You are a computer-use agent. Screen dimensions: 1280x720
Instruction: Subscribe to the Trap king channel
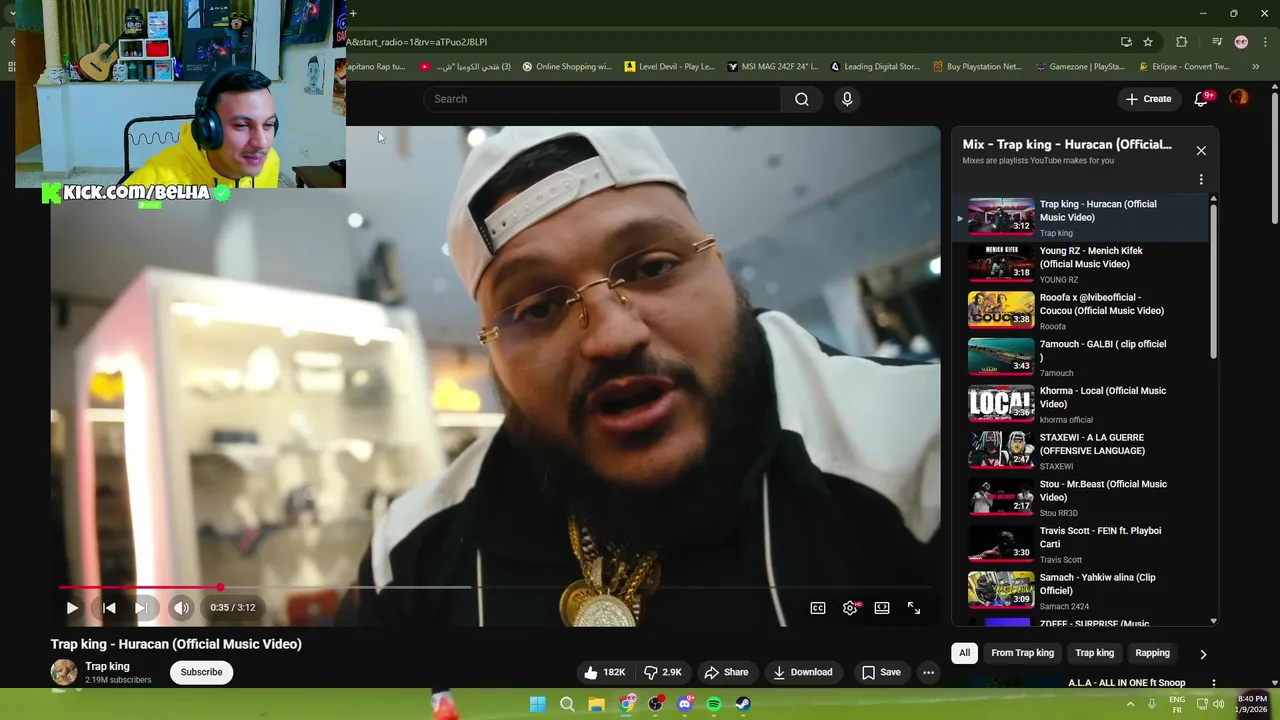[x=201, y=672]
